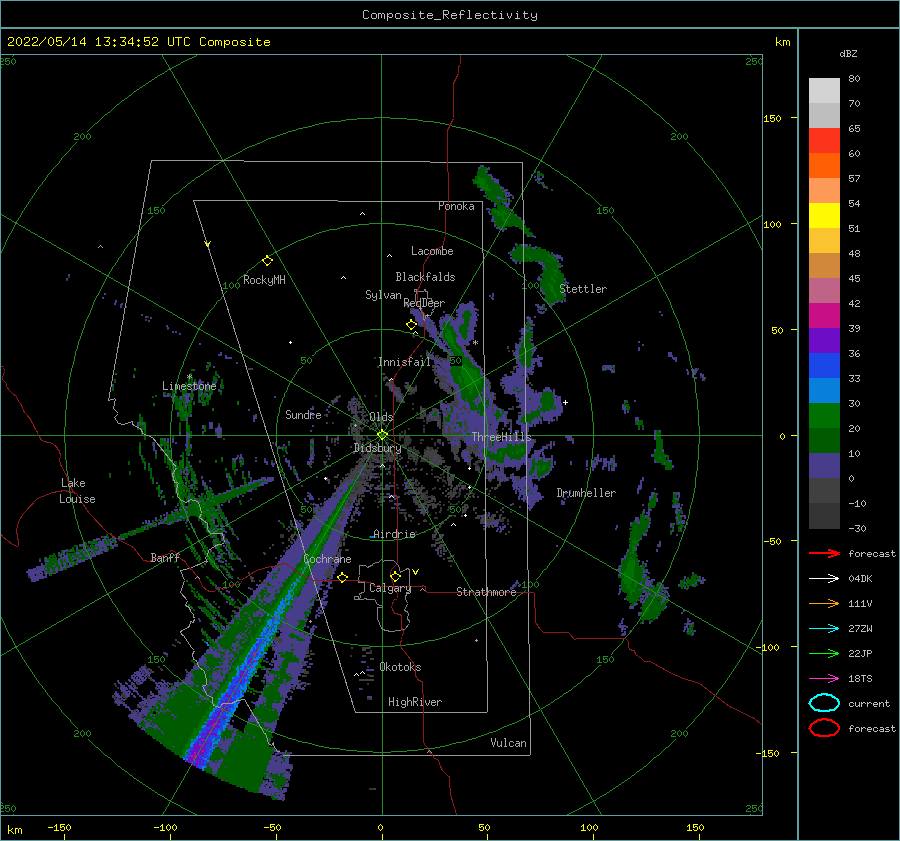This screenshot has height=841, width=900.
Task: Click the yellow V marker right of Calgary diamond
Action: [416, 572]
